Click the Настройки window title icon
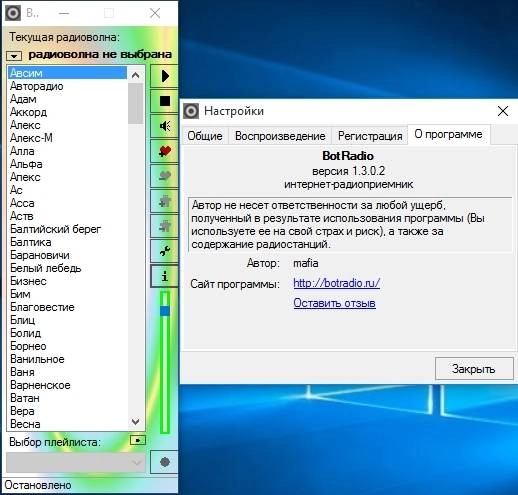 pos(191,111)
